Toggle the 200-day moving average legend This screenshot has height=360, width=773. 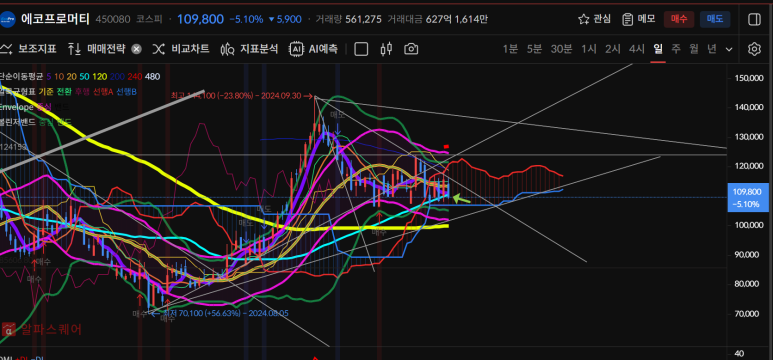[117, 76]
